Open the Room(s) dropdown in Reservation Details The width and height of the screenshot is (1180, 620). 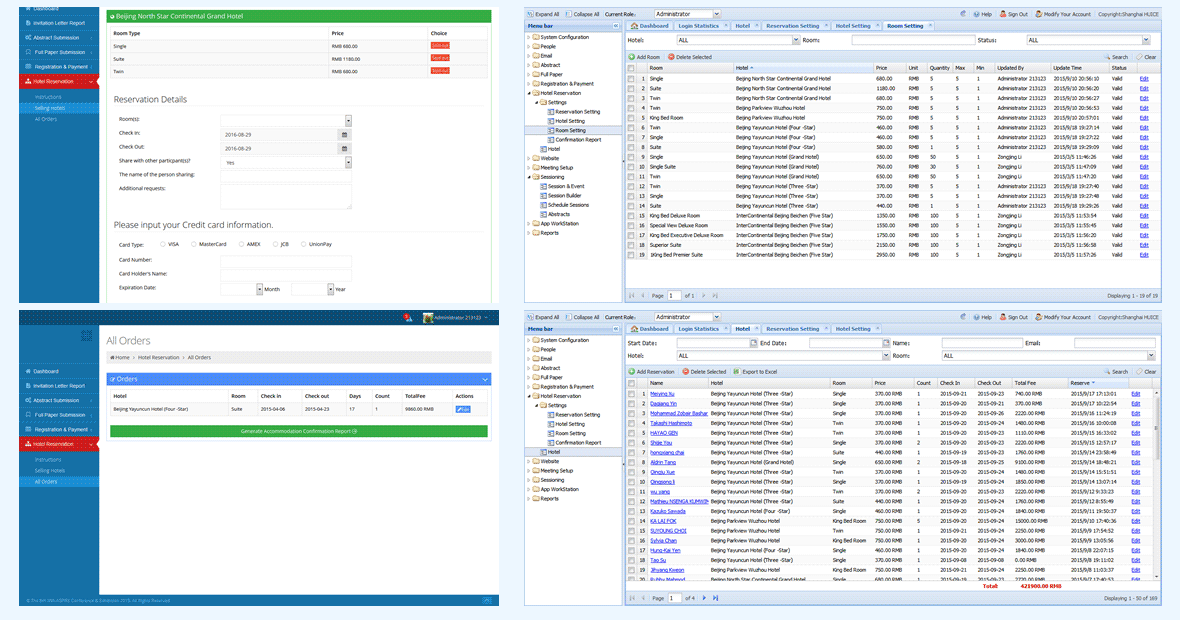click(348, 120)
